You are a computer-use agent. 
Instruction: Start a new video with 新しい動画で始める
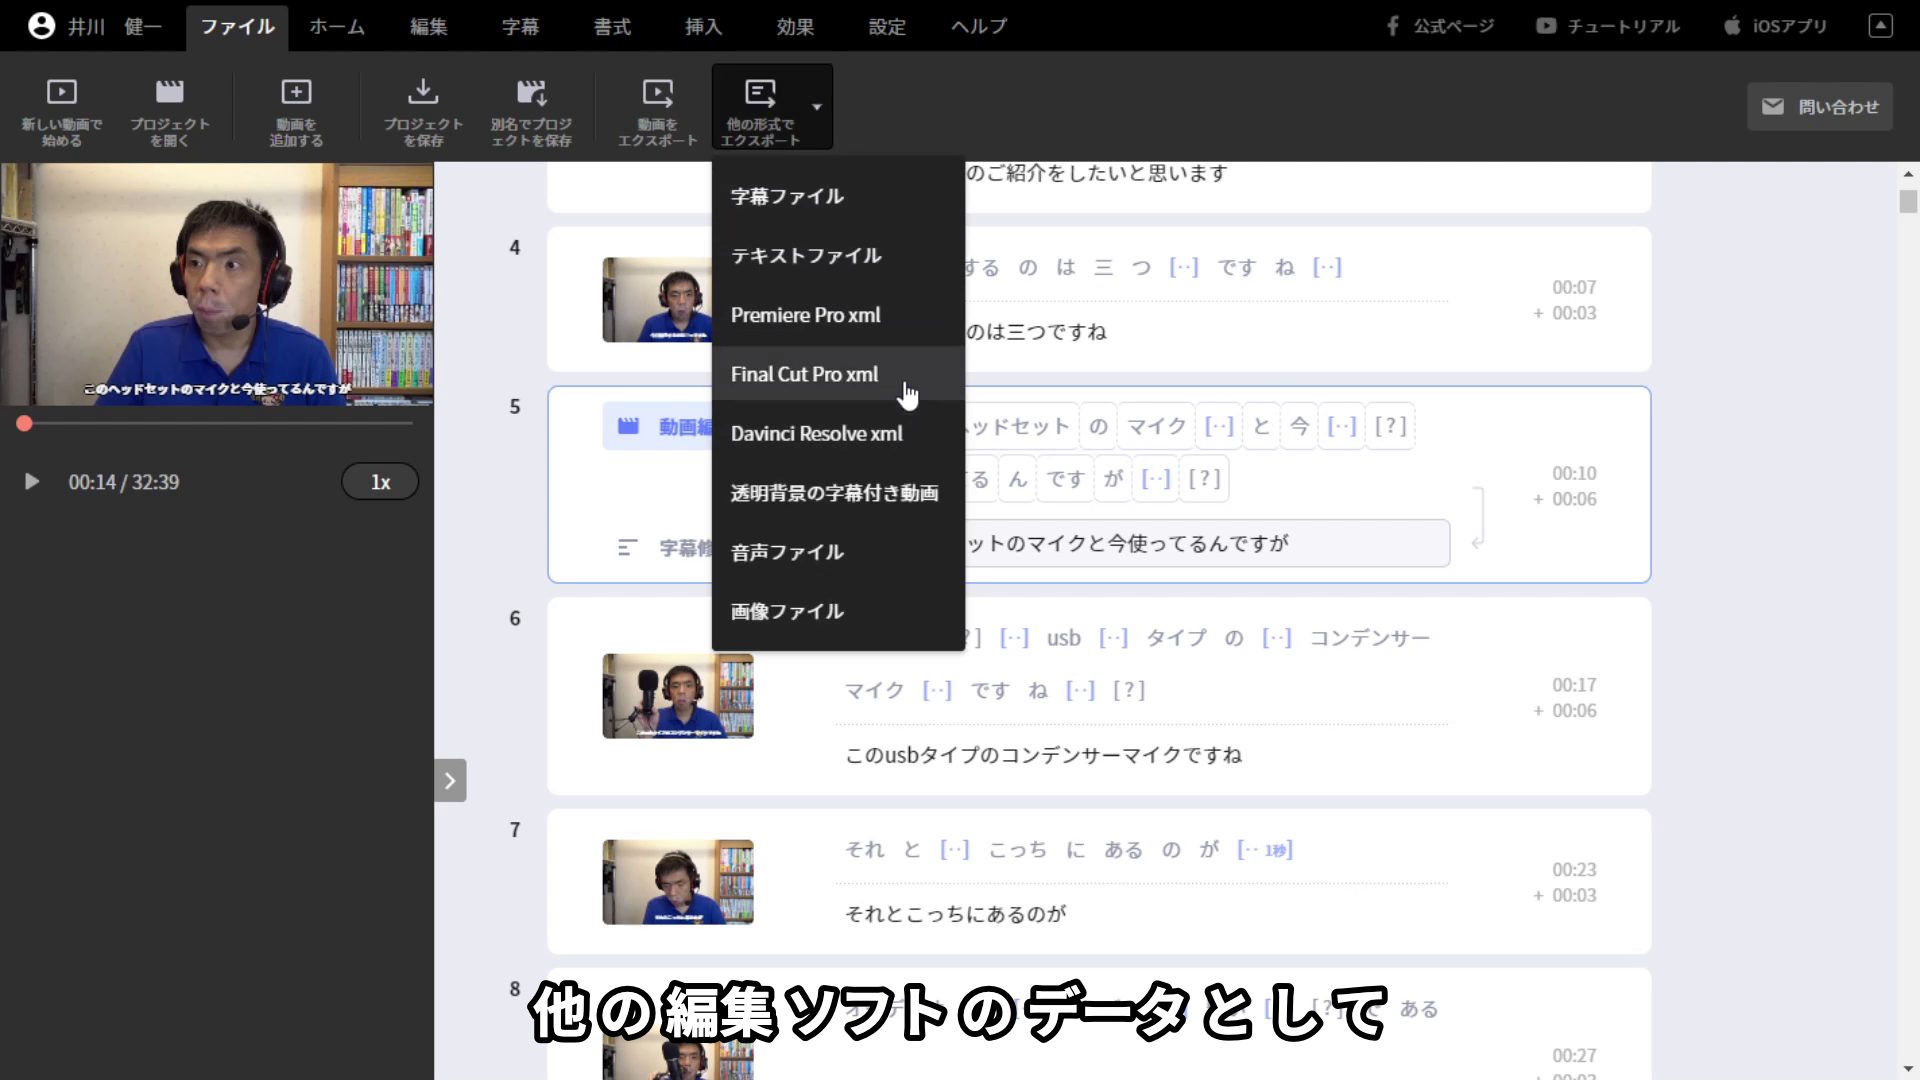[62, 112]
